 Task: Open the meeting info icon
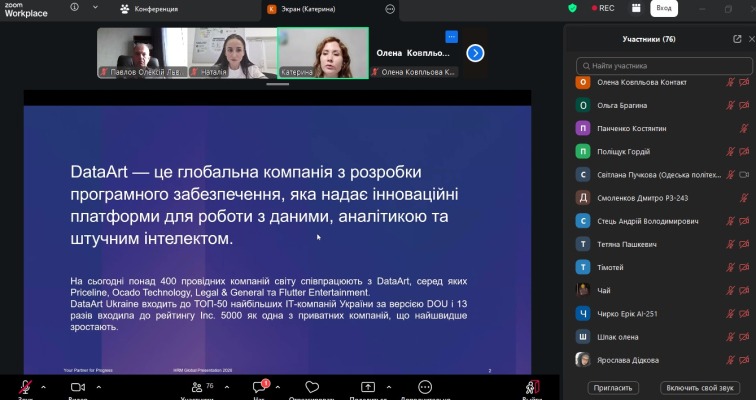click(74, 7)
